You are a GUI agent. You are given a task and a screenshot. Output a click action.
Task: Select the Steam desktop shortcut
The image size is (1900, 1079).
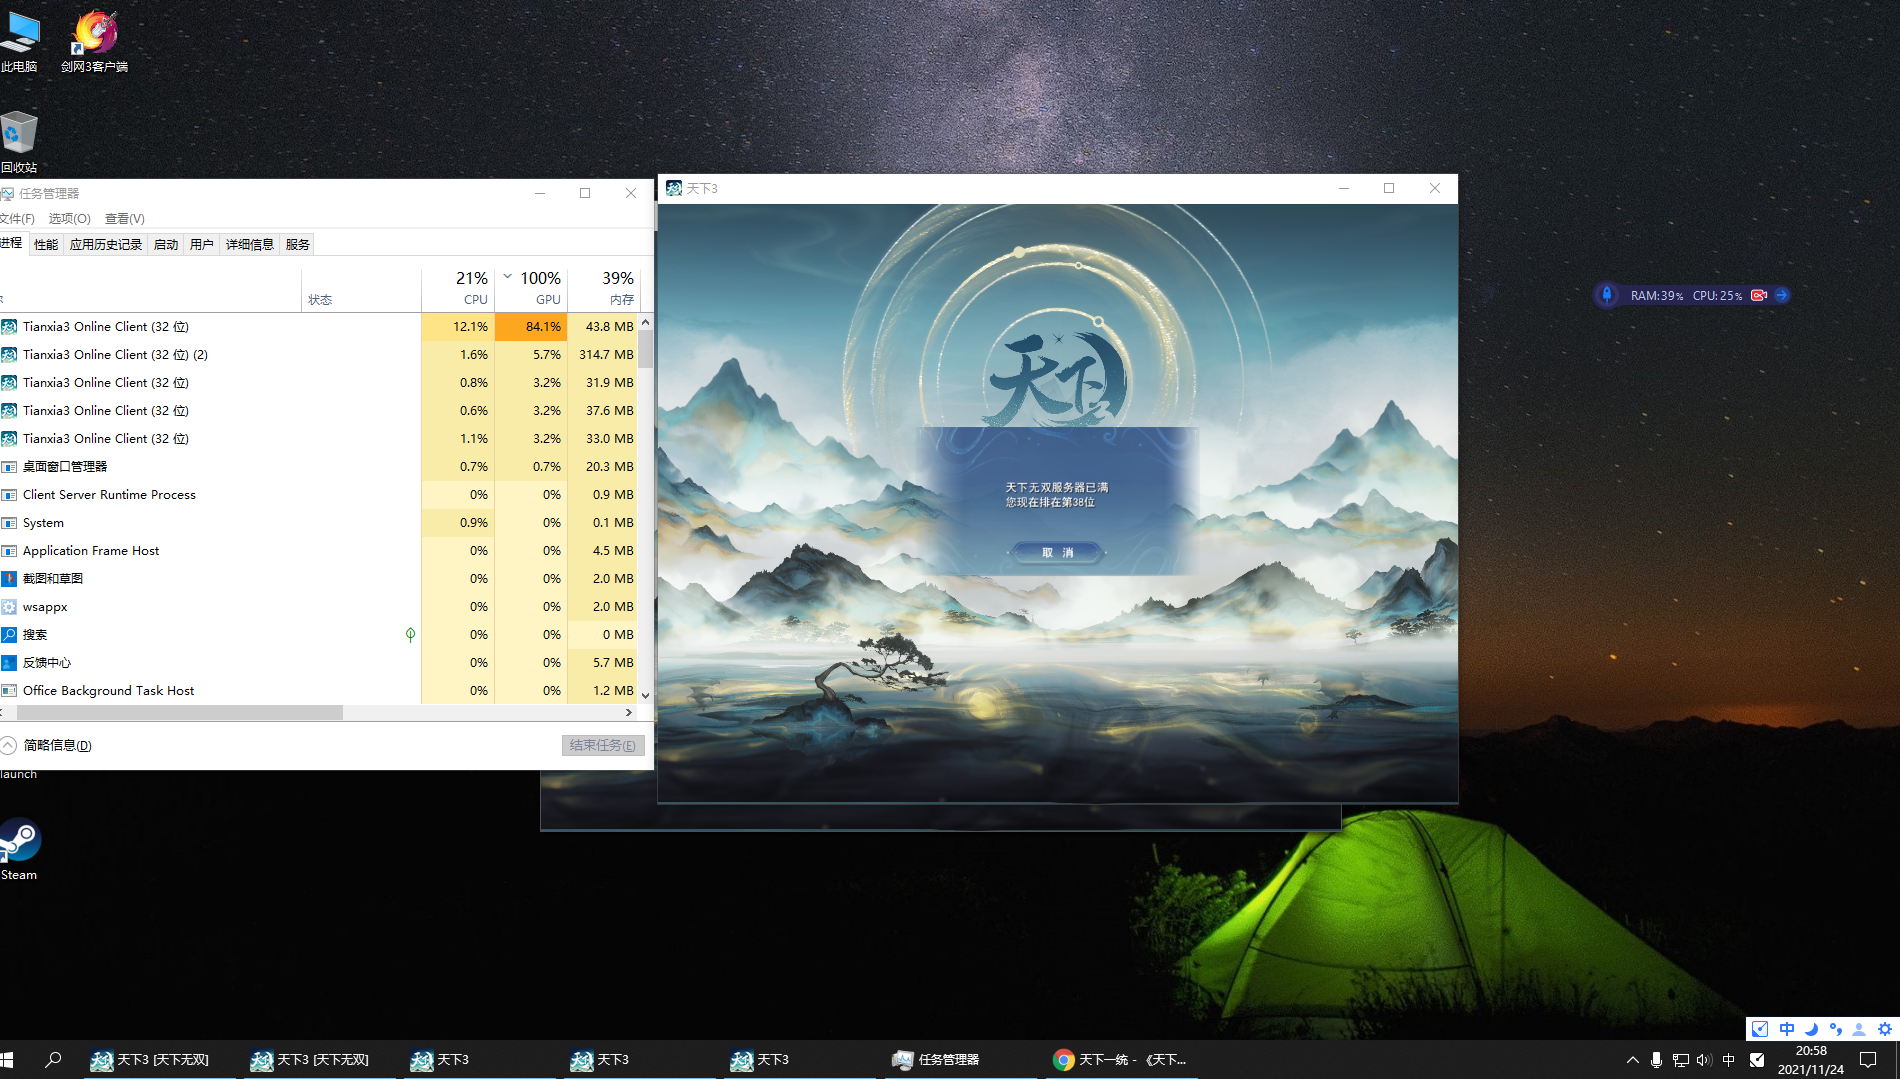19,850
